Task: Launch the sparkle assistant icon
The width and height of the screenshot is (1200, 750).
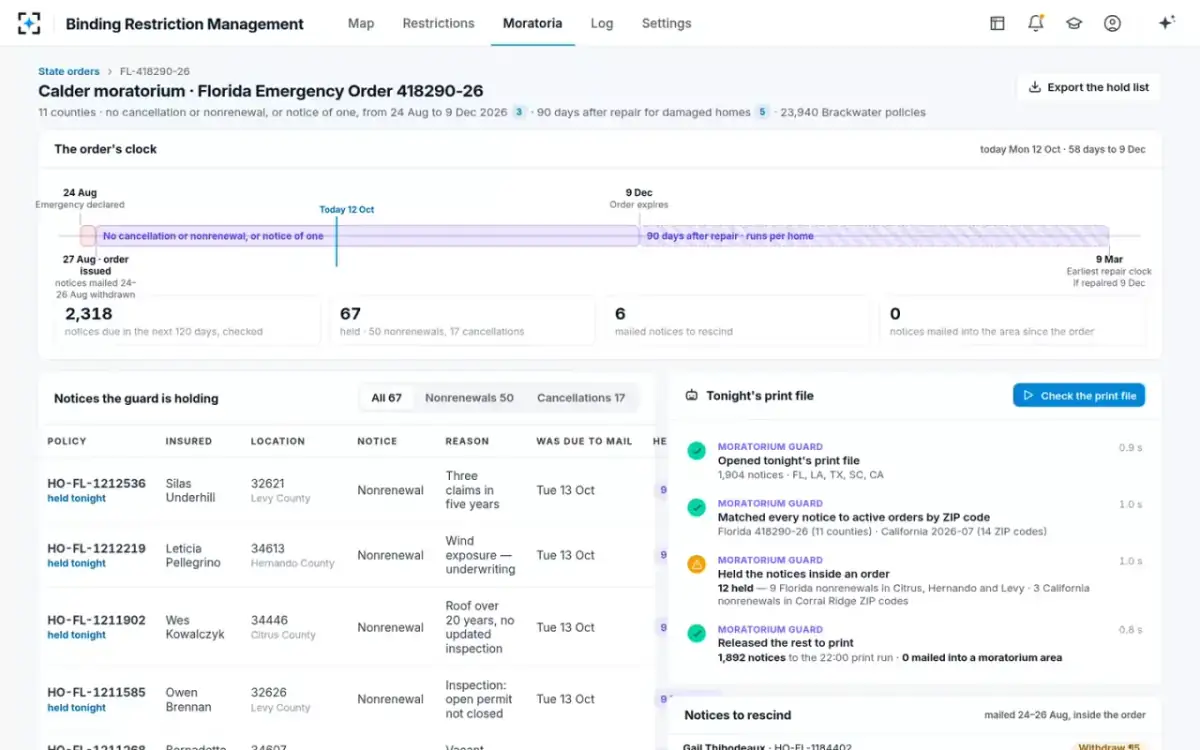Action: click(1166, 23)
